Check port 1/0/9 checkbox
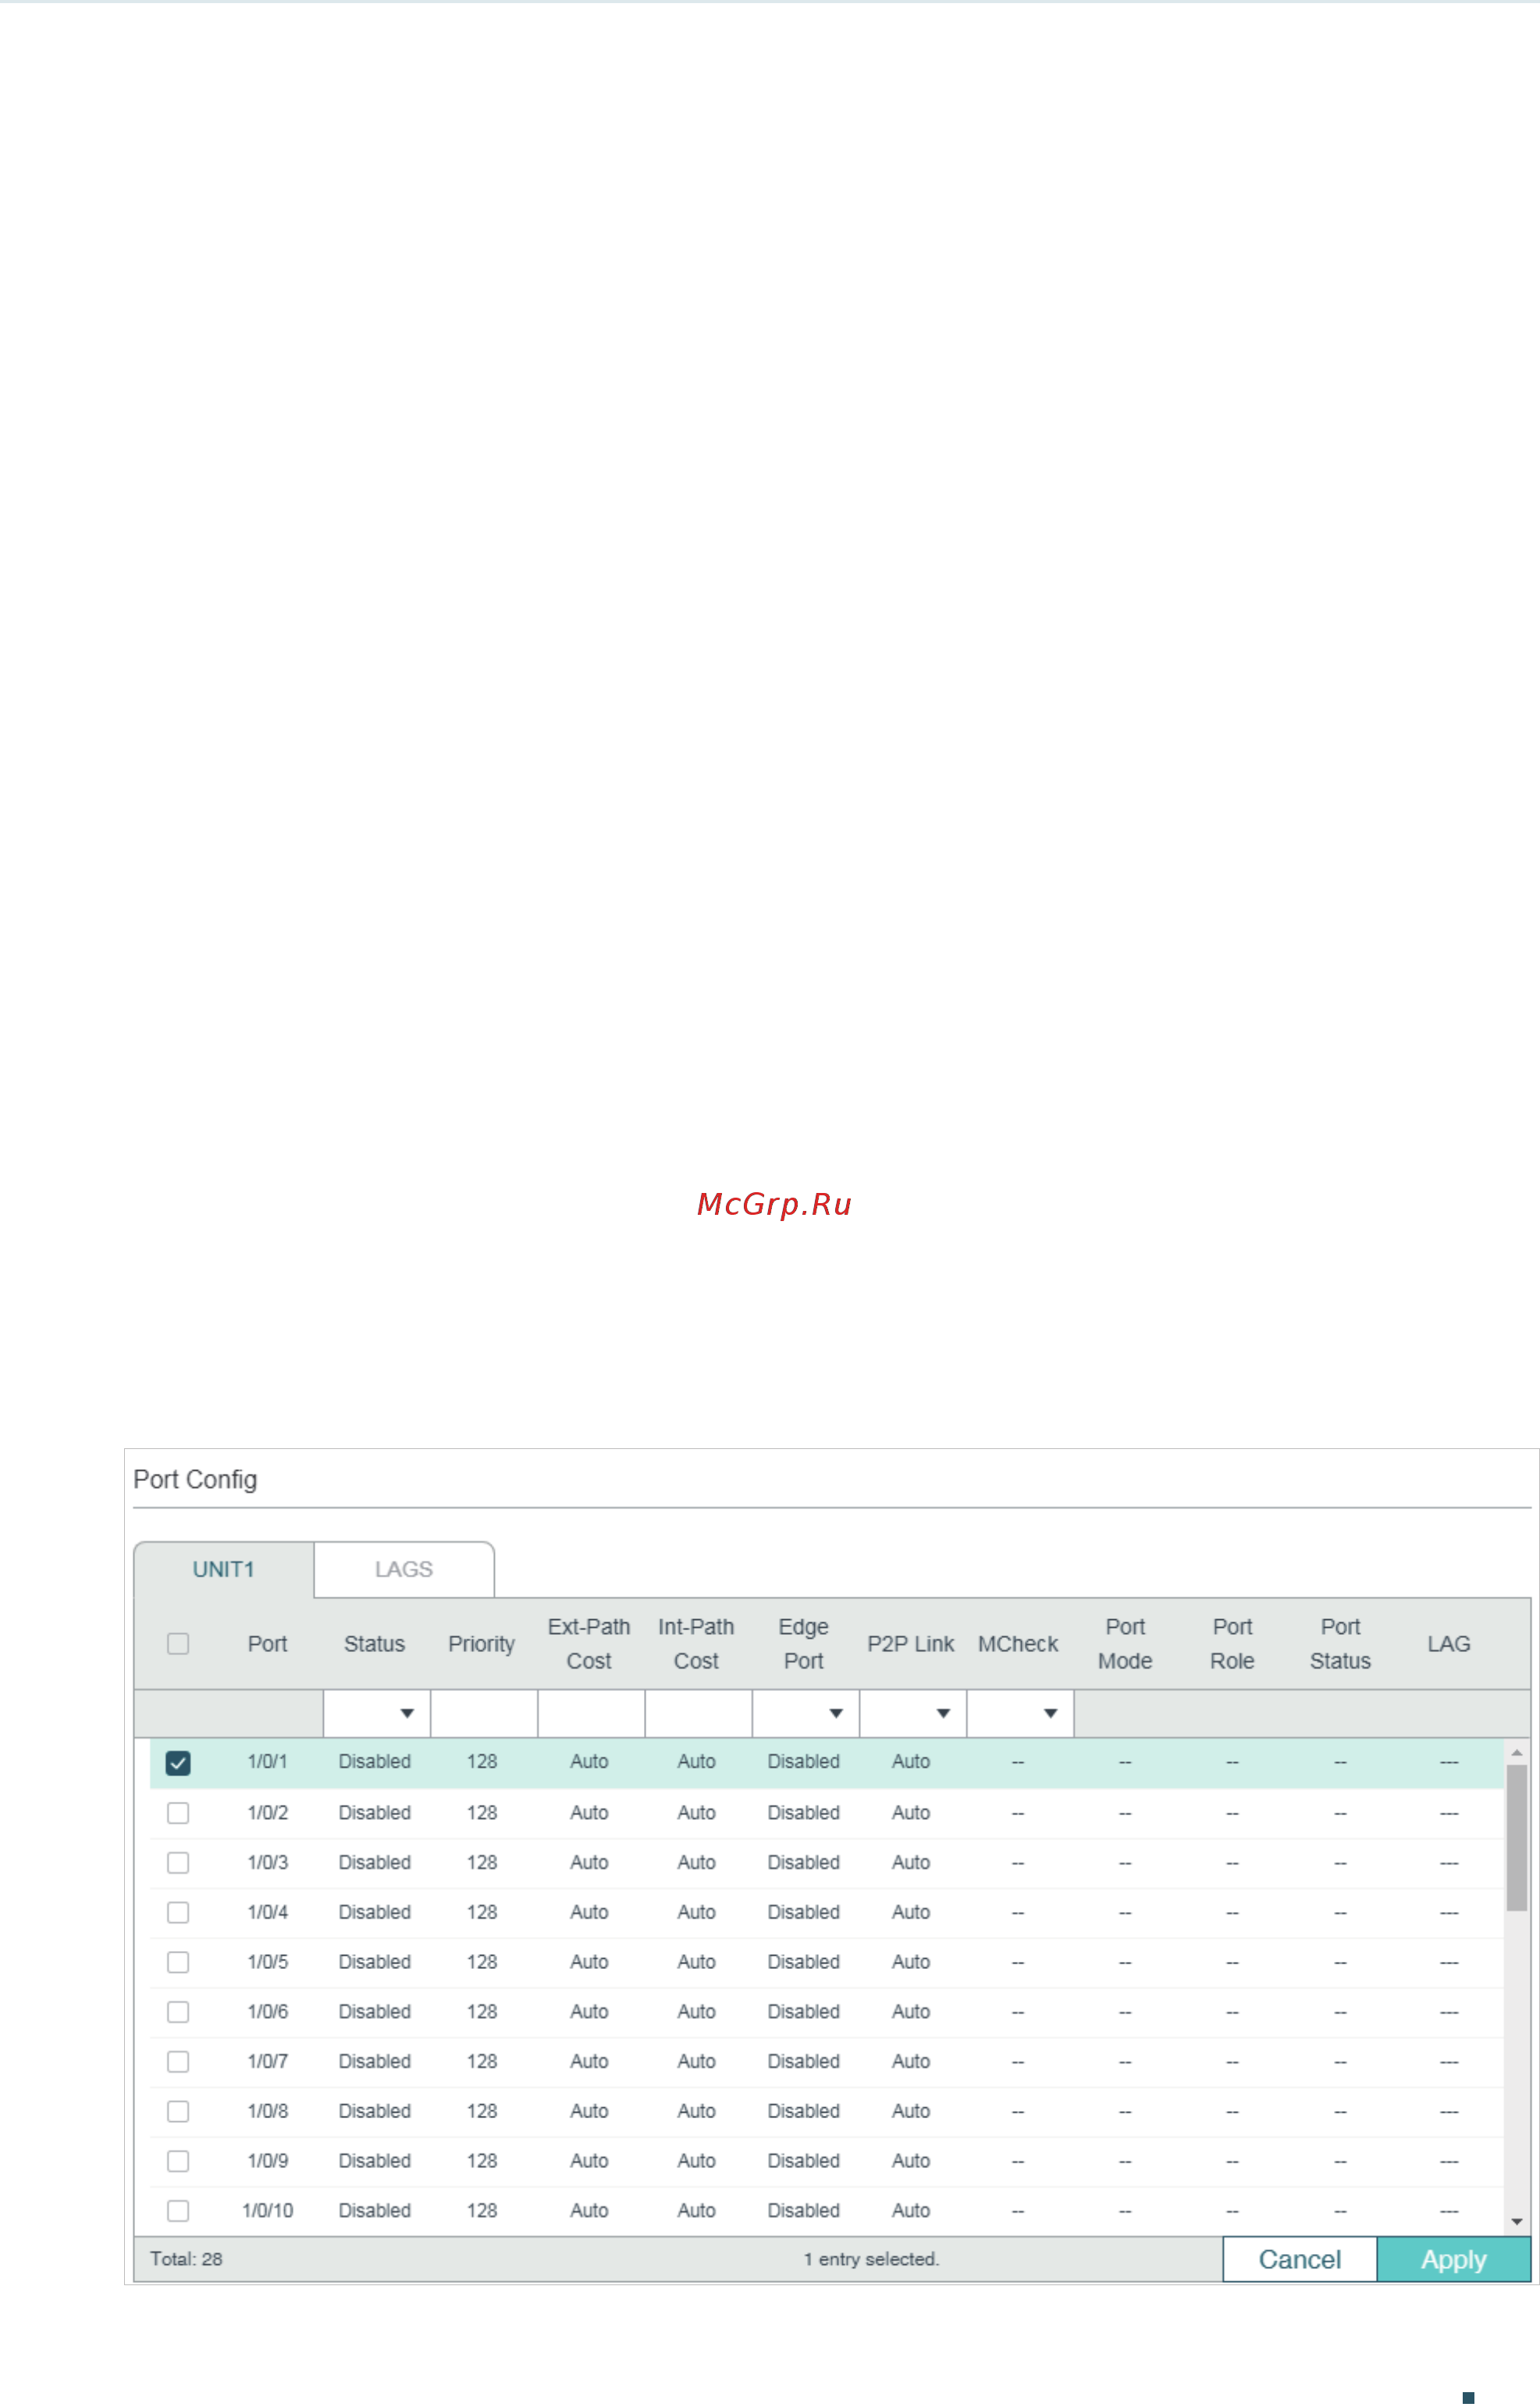1540x2407 pixels. pos(178,2162)
